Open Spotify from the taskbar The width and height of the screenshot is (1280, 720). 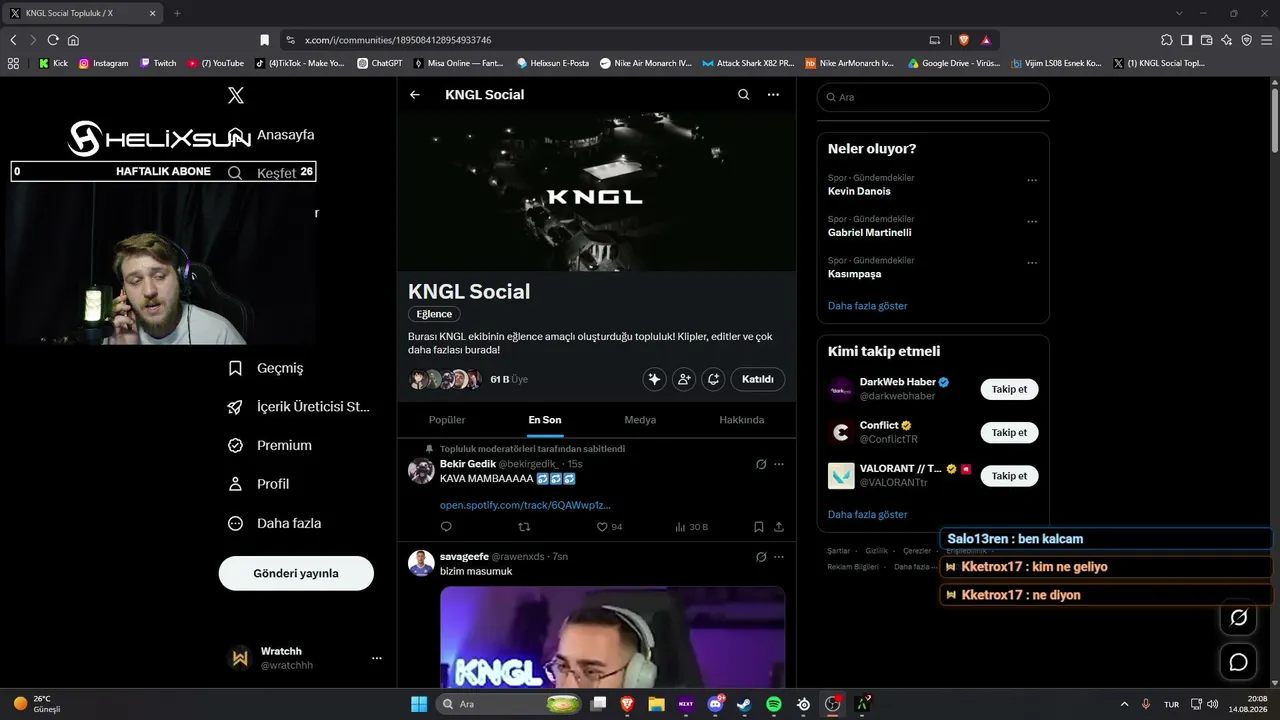pyautogui.click(x=774, y=704)
